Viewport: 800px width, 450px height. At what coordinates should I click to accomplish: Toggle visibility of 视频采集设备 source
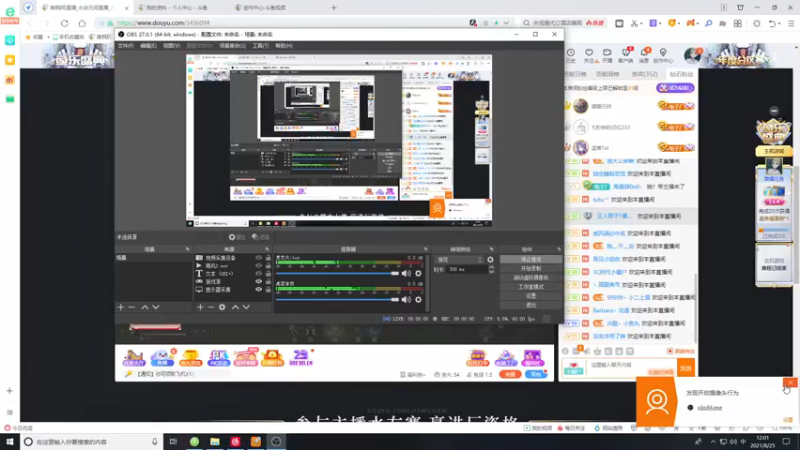(259, 258)
